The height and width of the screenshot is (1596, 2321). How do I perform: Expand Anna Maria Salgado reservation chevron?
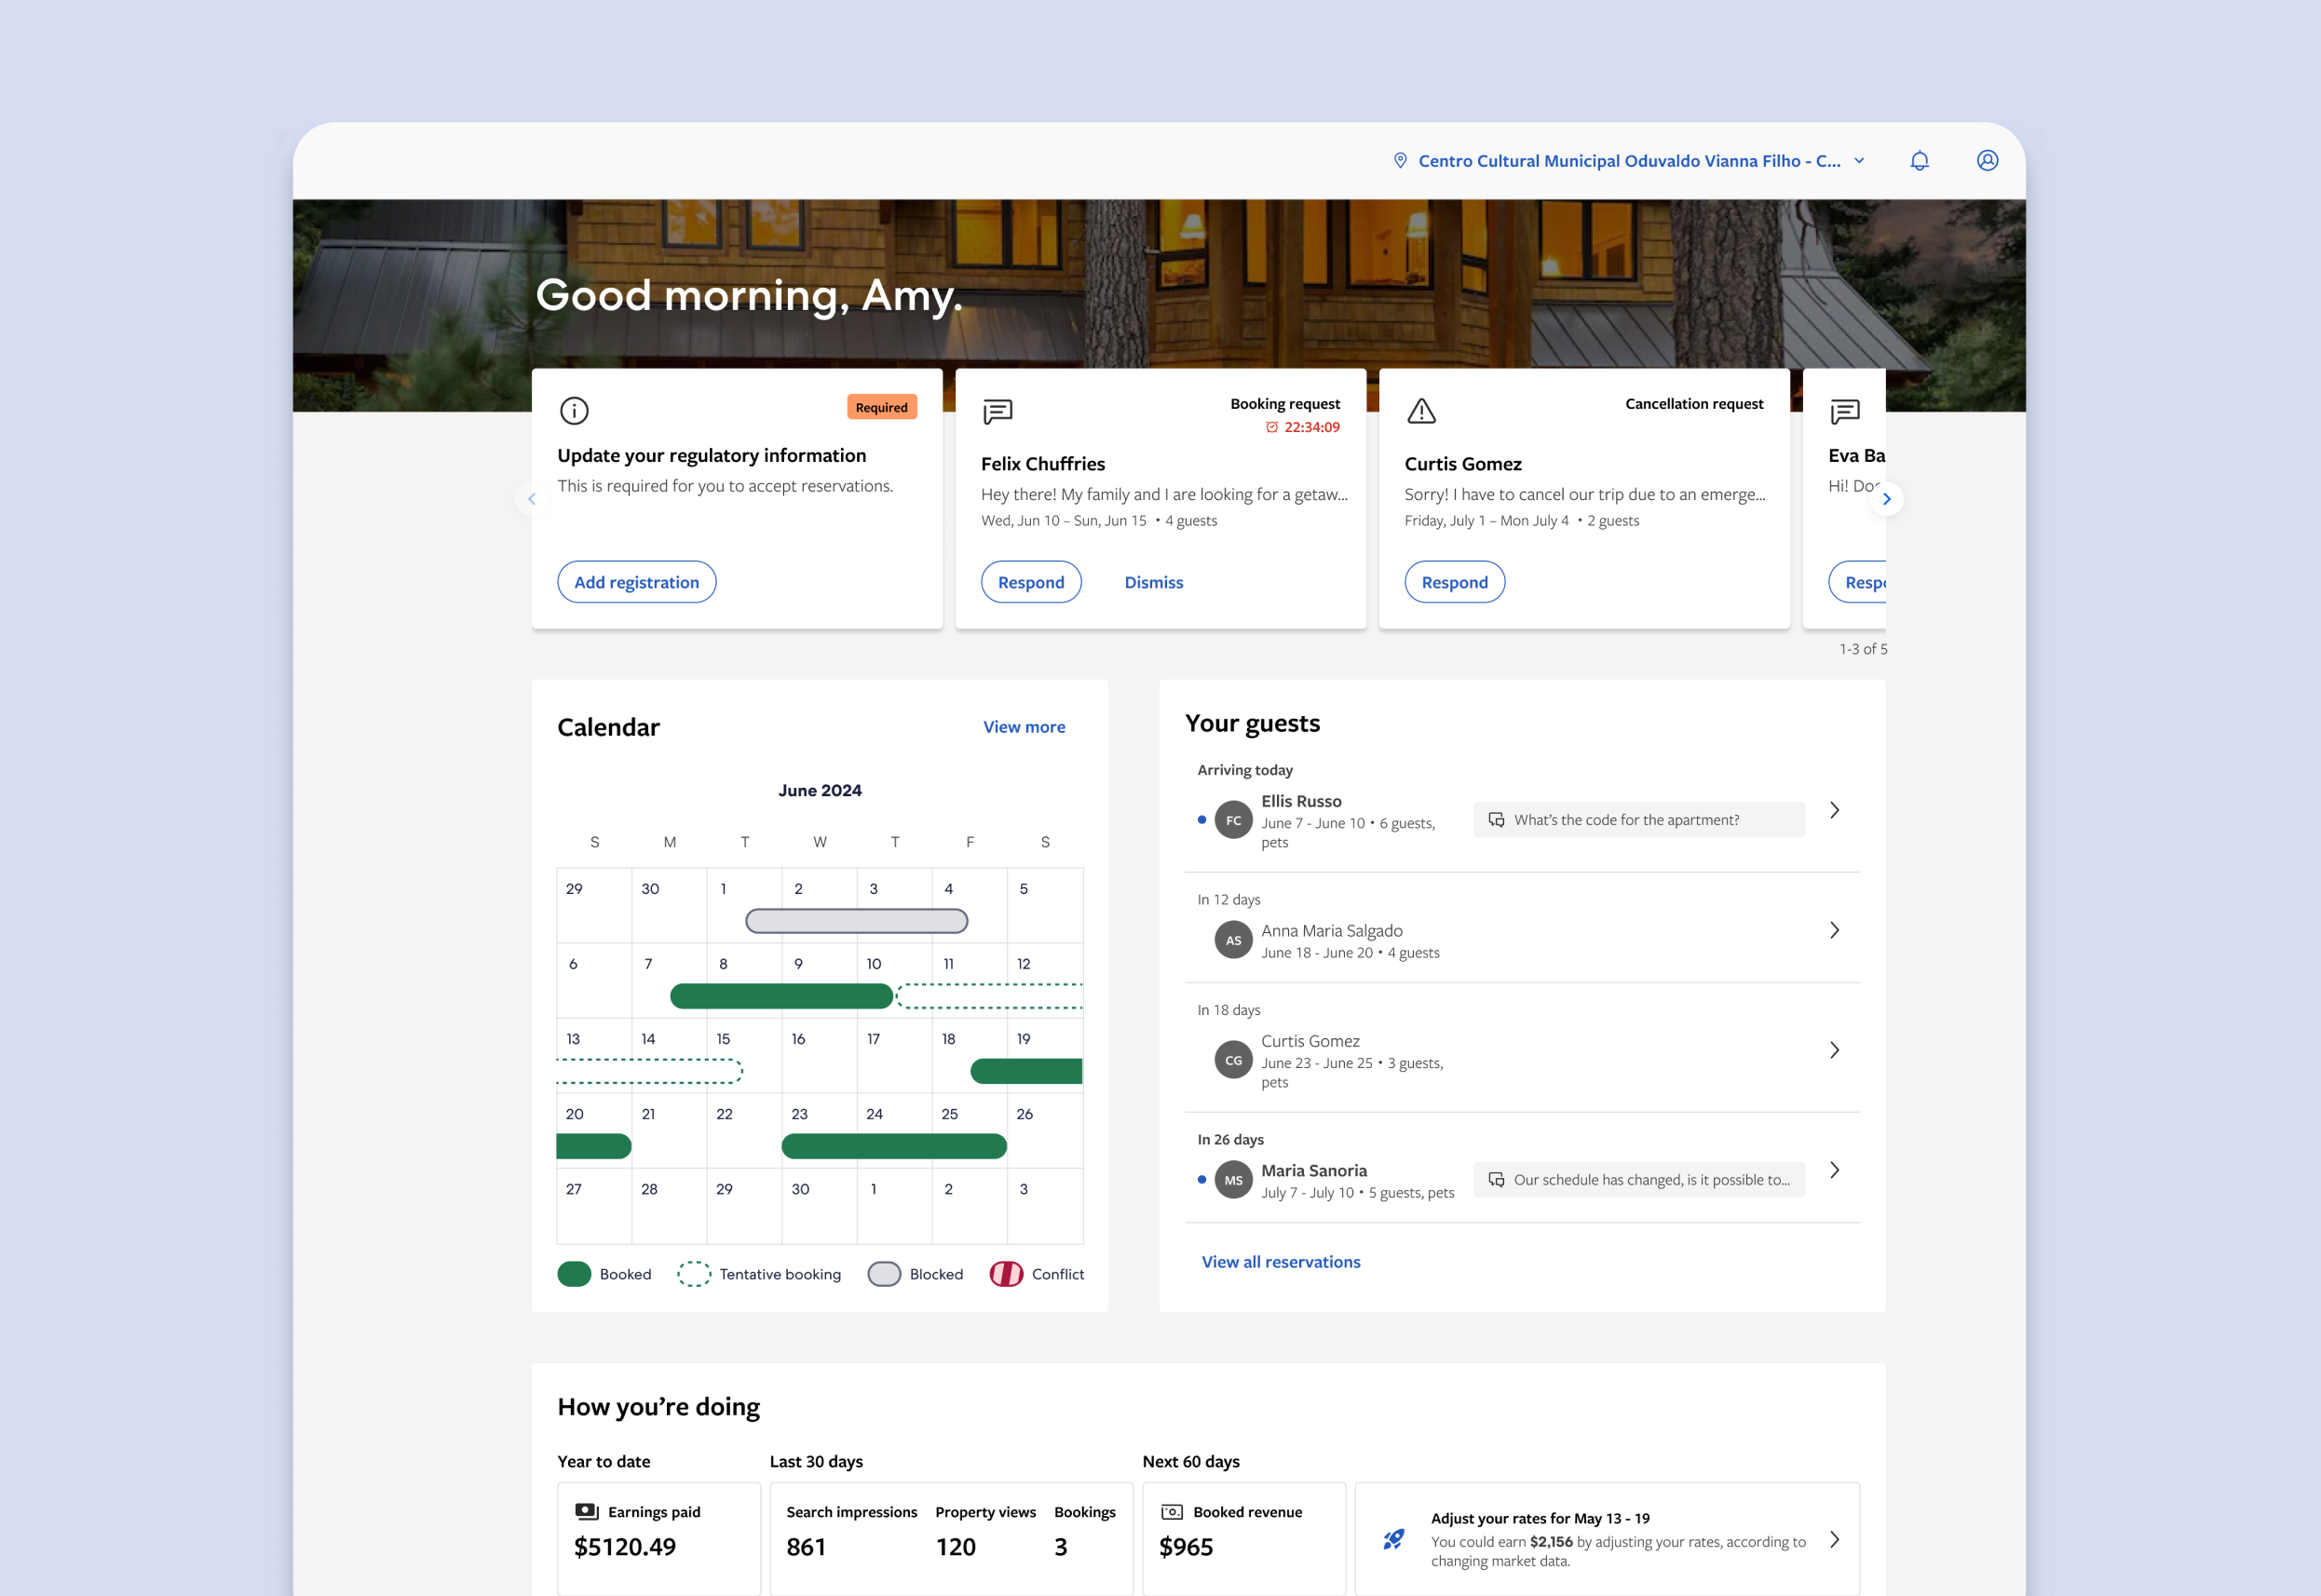[x=1834, y=931]
